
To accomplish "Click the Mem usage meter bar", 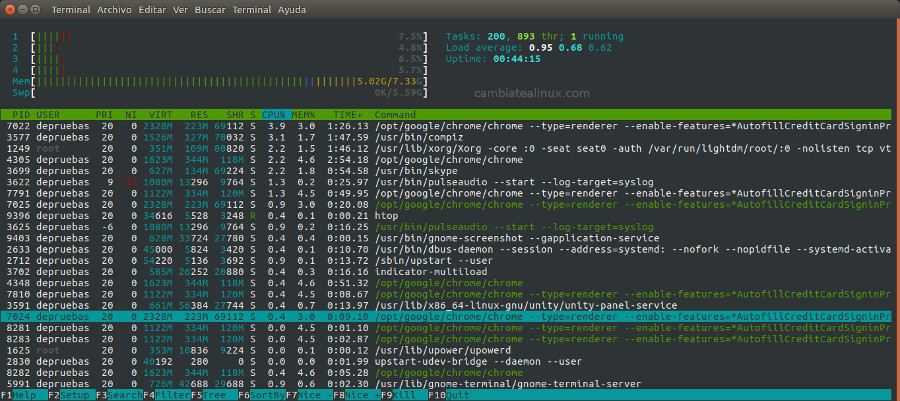I will [x=230, y=81].
